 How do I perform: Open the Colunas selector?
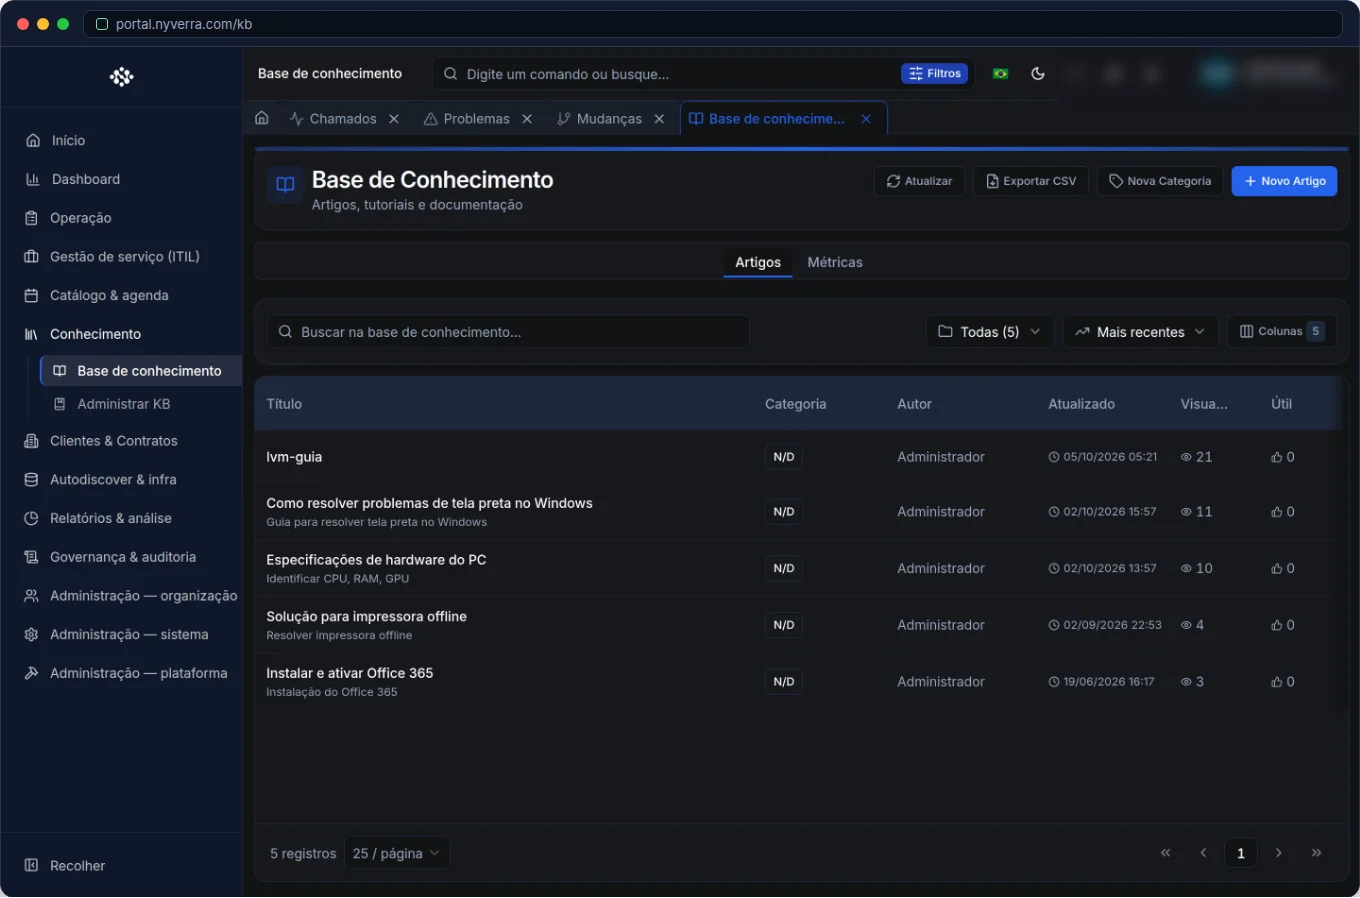(1282, 332)
